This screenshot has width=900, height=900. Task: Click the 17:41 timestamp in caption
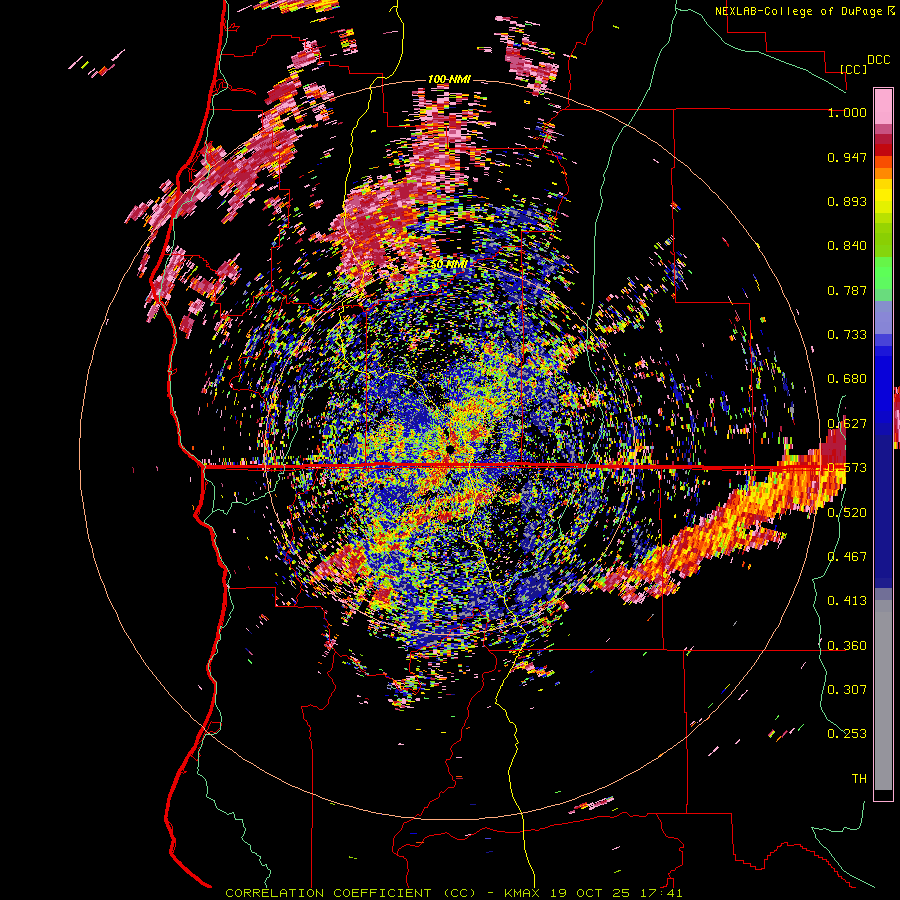(660, 893)
